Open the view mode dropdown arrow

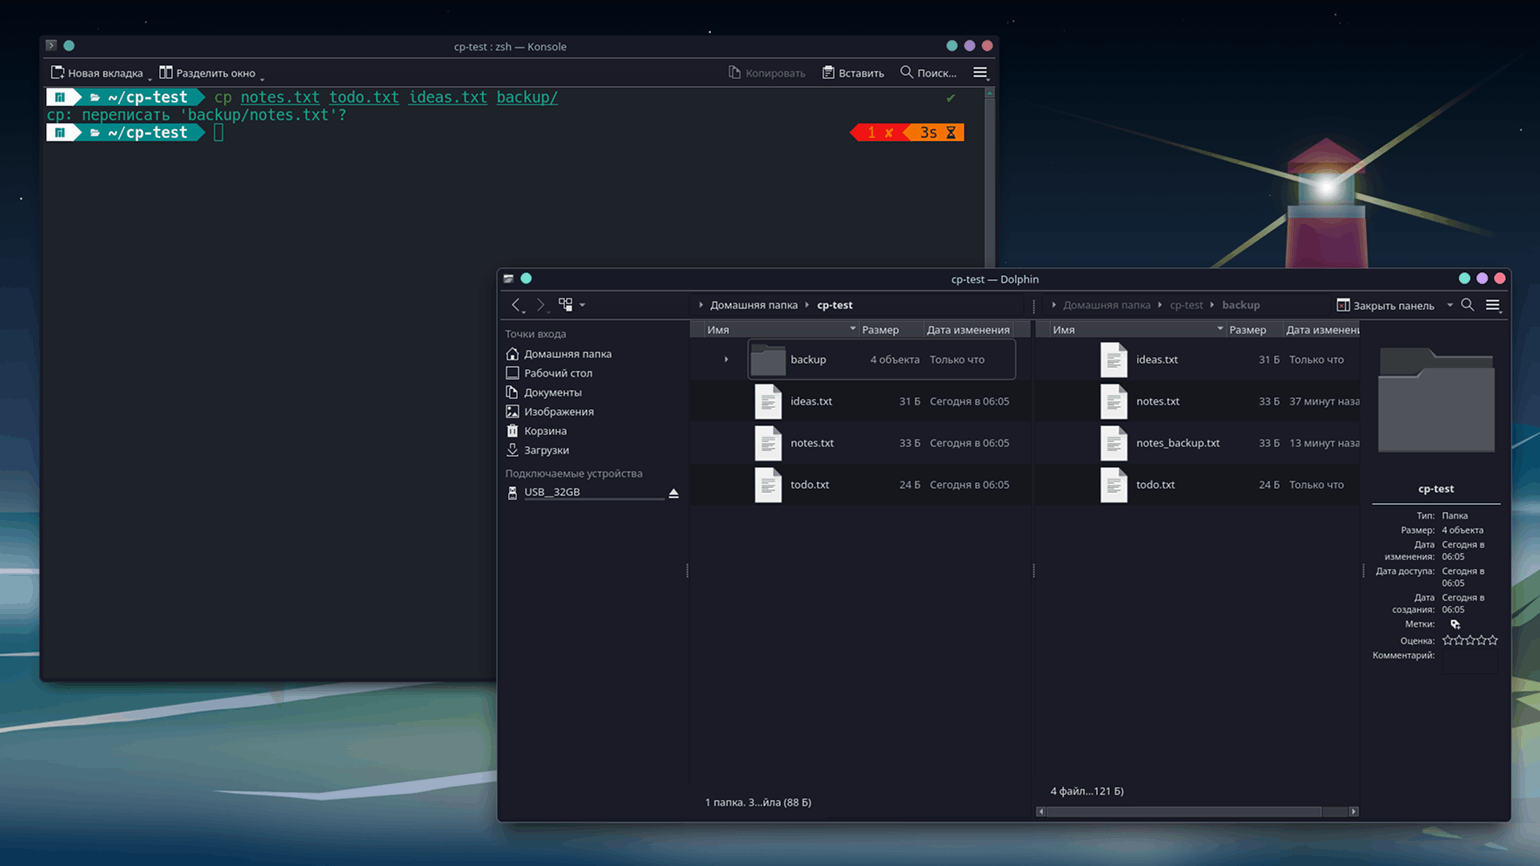582,305
